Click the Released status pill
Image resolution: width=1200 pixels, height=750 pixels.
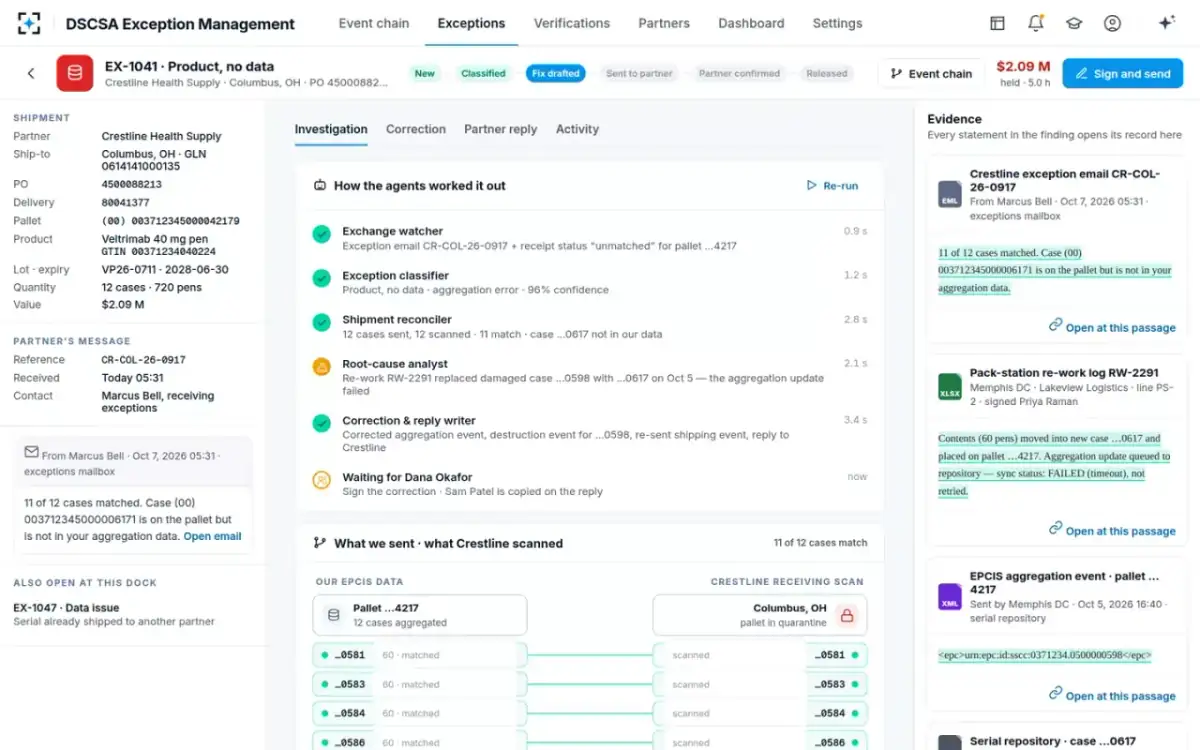click(x=827, y=73)
